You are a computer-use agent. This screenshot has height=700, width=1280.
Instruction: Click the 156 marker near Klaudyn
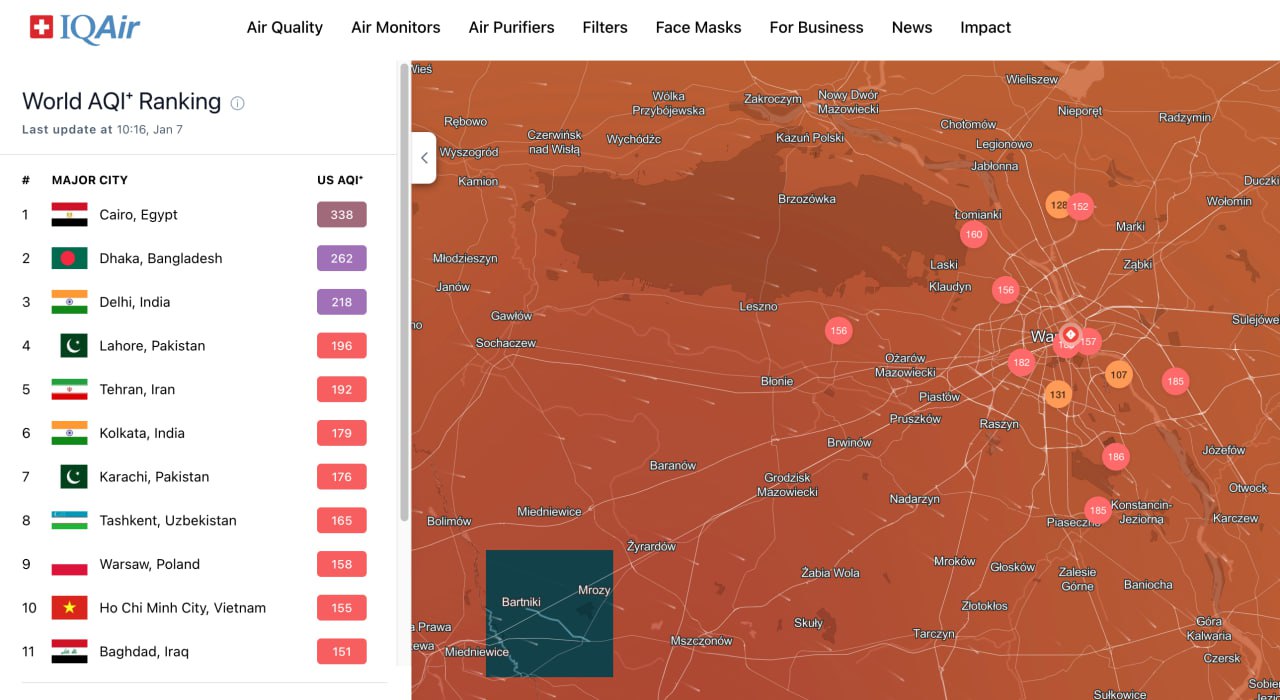coord(1005,290)
